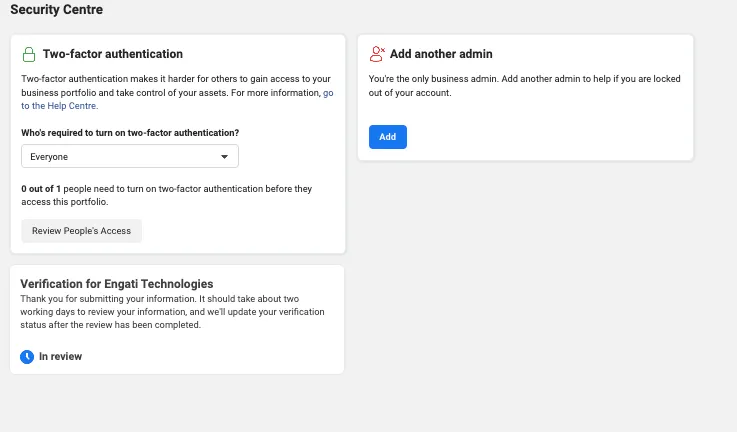Click the 'You're the only business admin' description
This screenshot has height=432, width=737.
pyautogui.click(x=525, y=86)
